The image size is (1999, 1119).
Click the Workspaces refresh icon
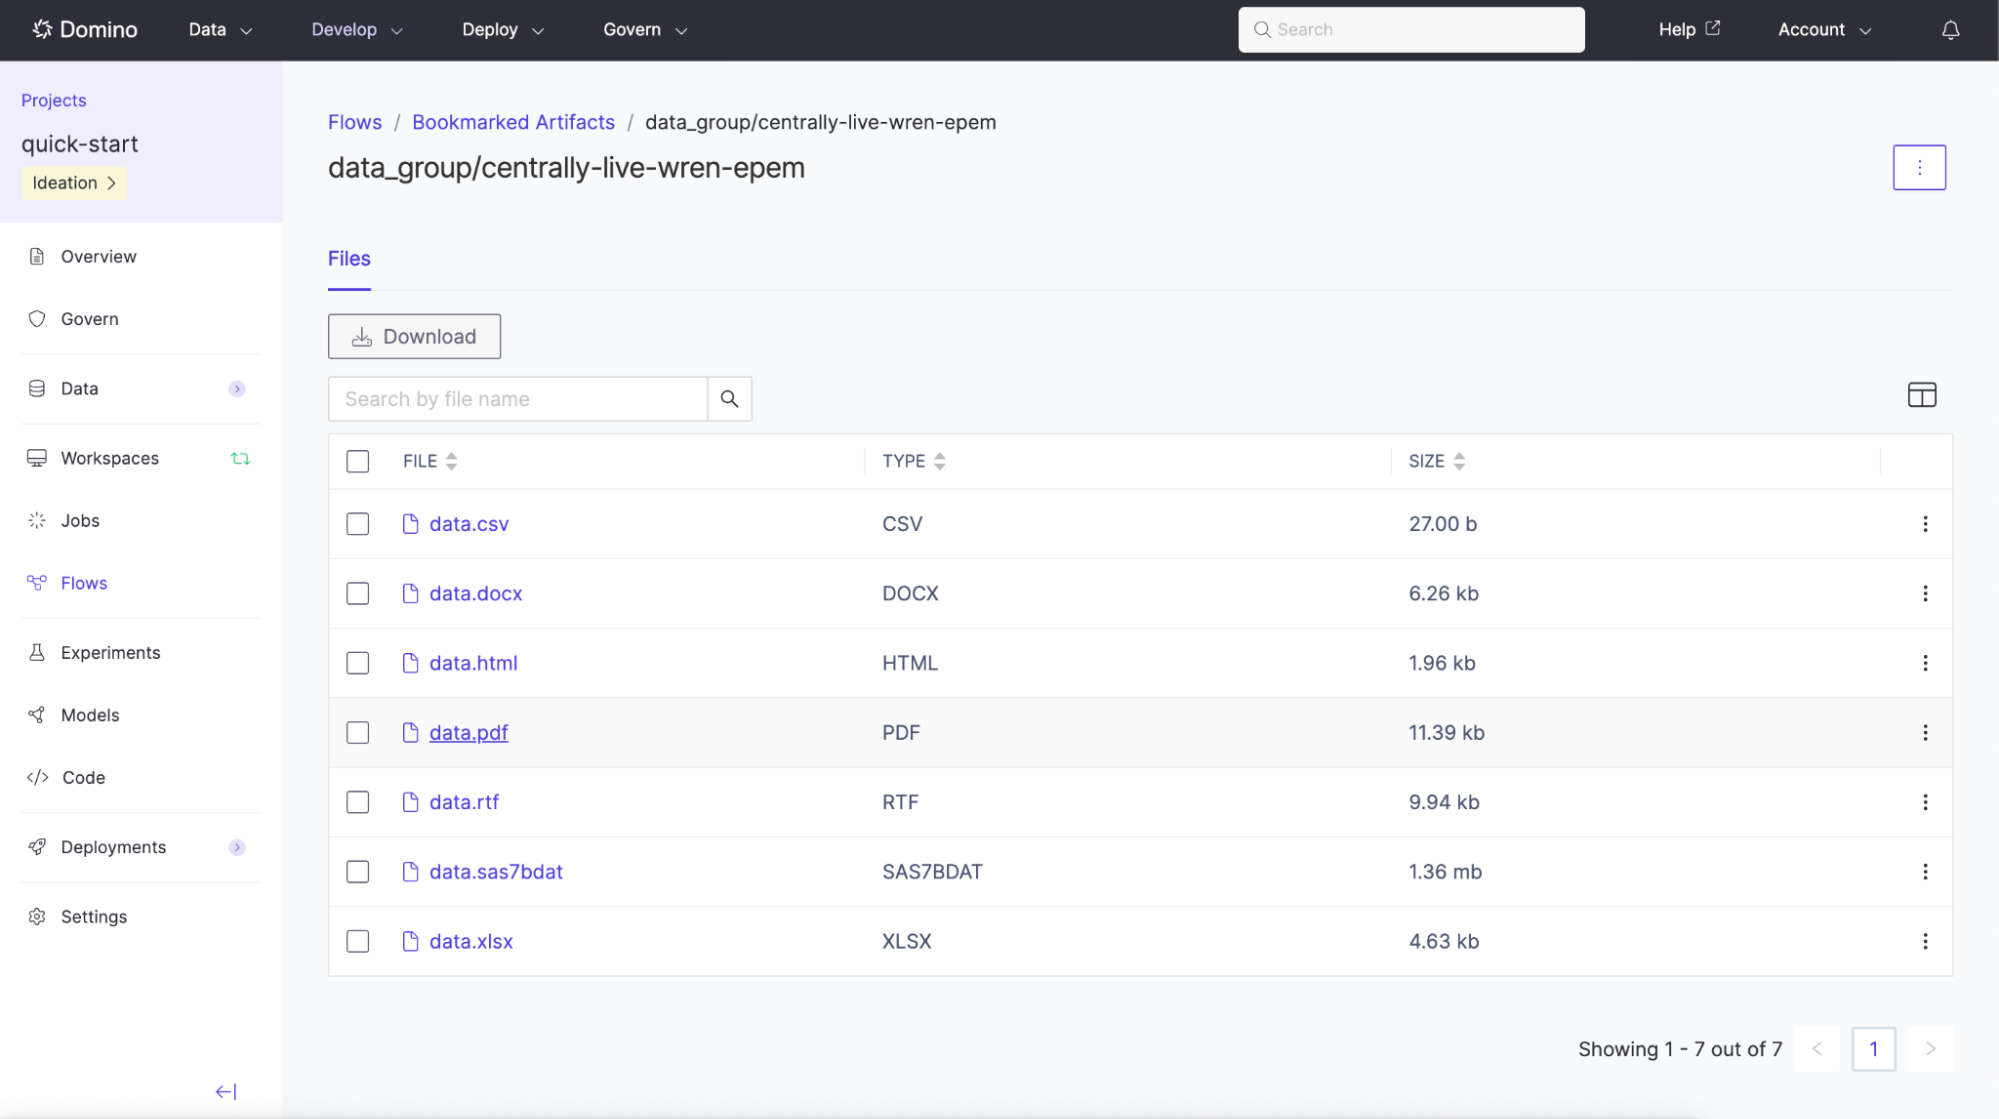pyautogui.click(x=242, y=457)
